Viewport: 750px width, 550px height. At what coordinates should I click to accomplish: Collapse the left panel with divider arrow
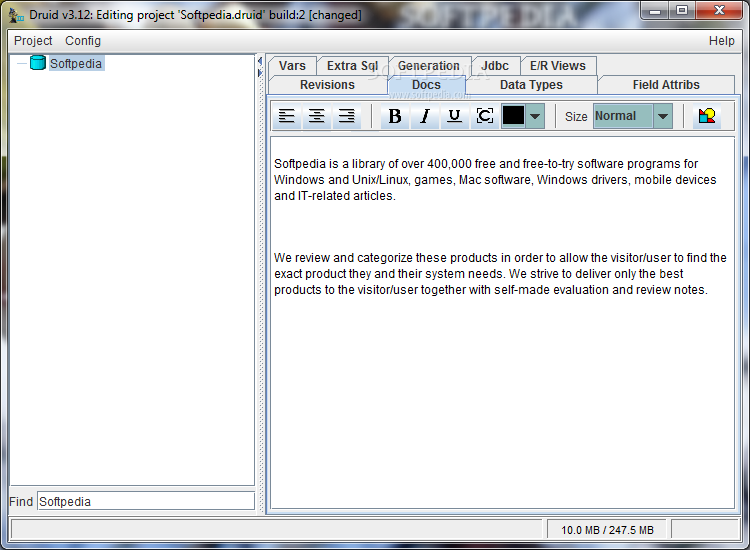click(x=260, y=61)
